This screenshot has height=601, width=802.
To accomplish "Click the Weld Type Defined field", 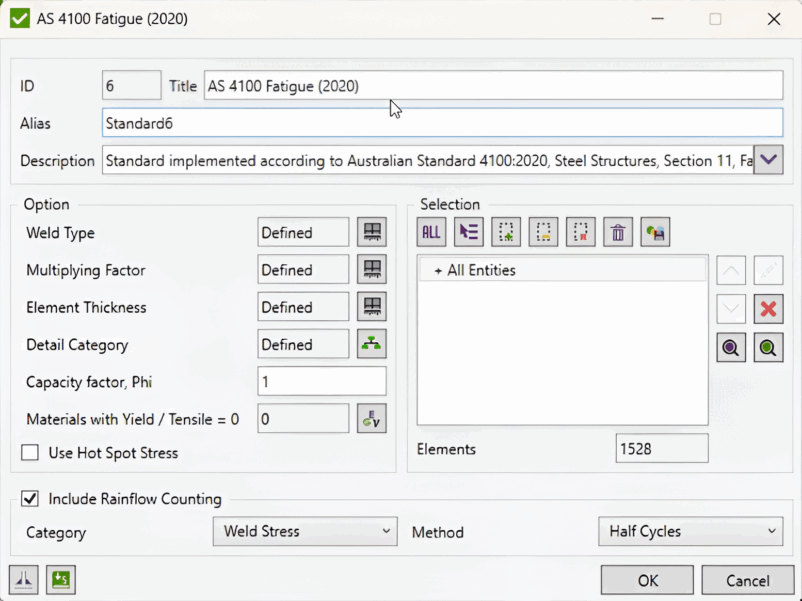I will (x=303, y=232).
